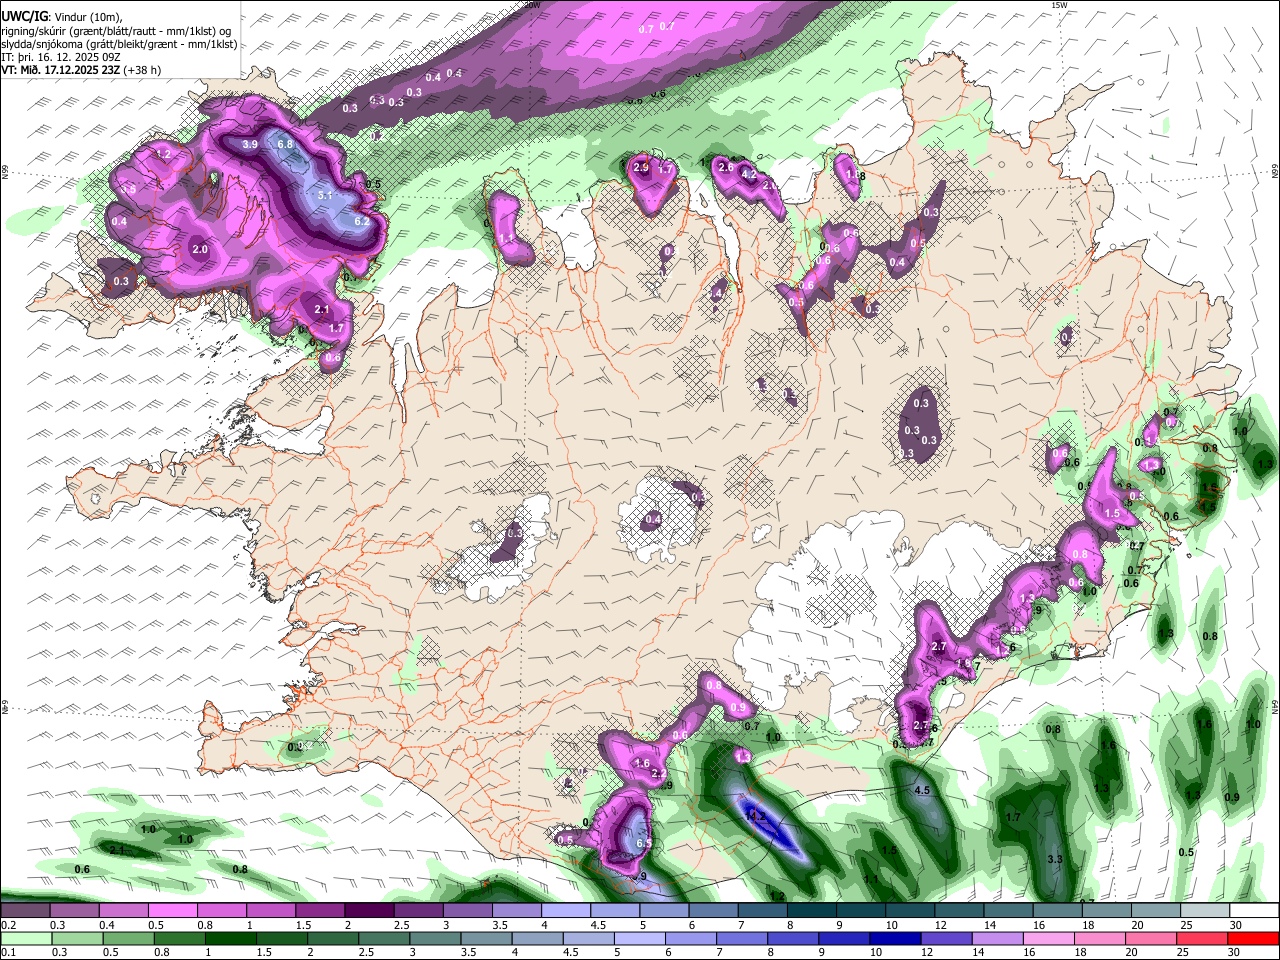Click the '0.1' label on the rain scale
This screenshot has width=1280, height=960.
(7, 952)
